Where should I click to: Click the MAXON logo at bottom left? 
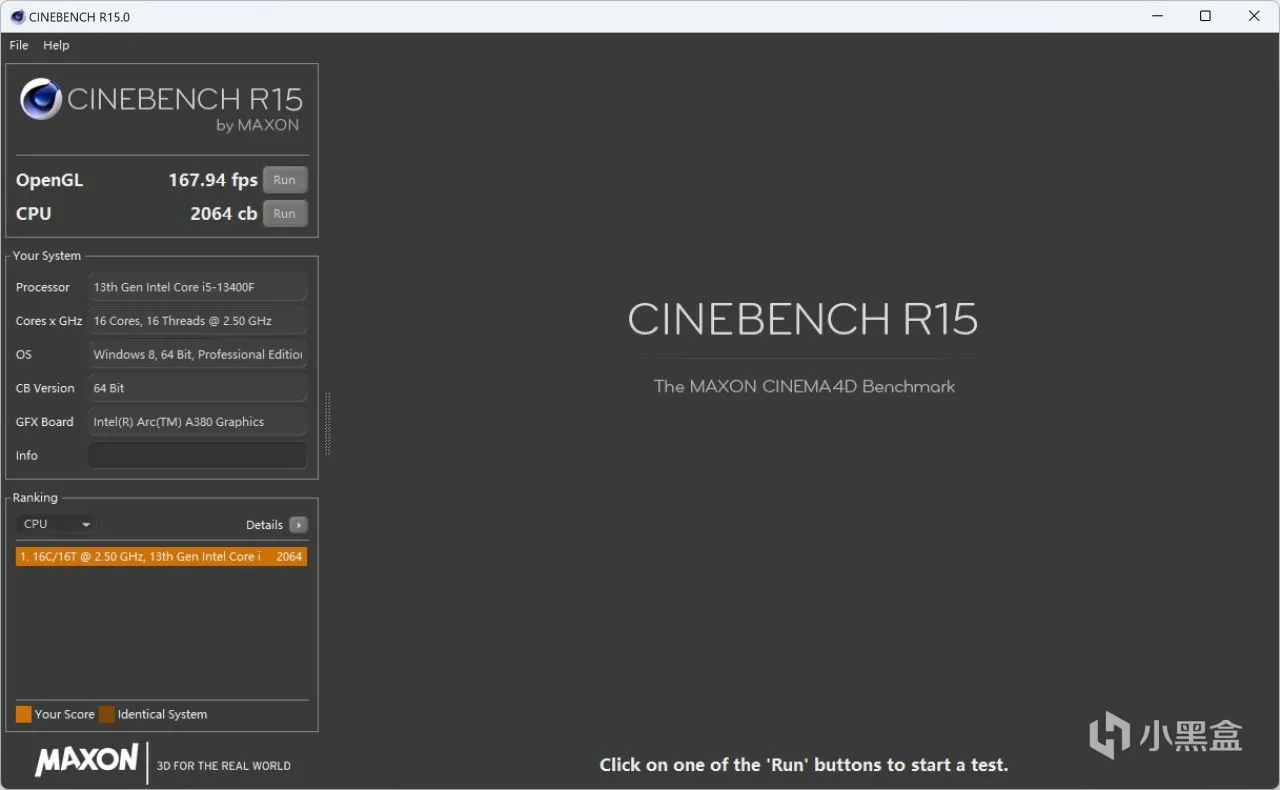(87, 760)
